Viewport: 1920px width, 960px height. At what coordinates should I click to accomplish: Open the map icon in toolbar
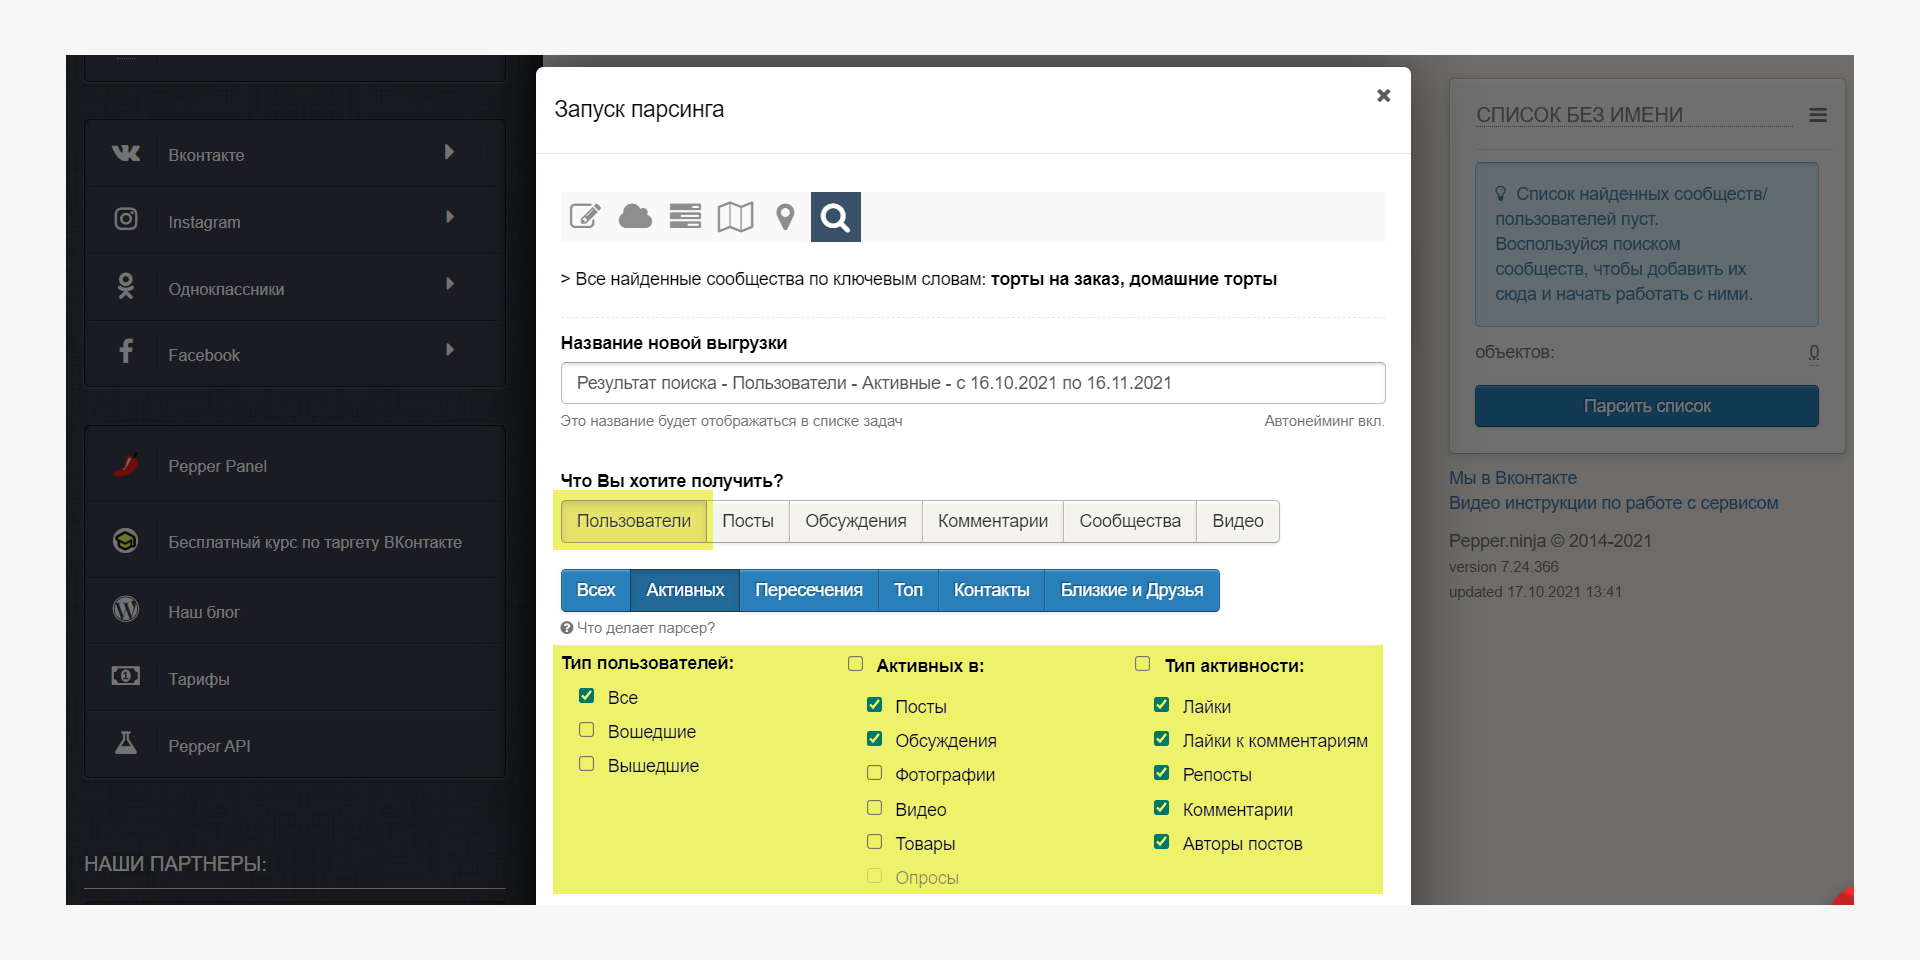(x=735, y=216)
